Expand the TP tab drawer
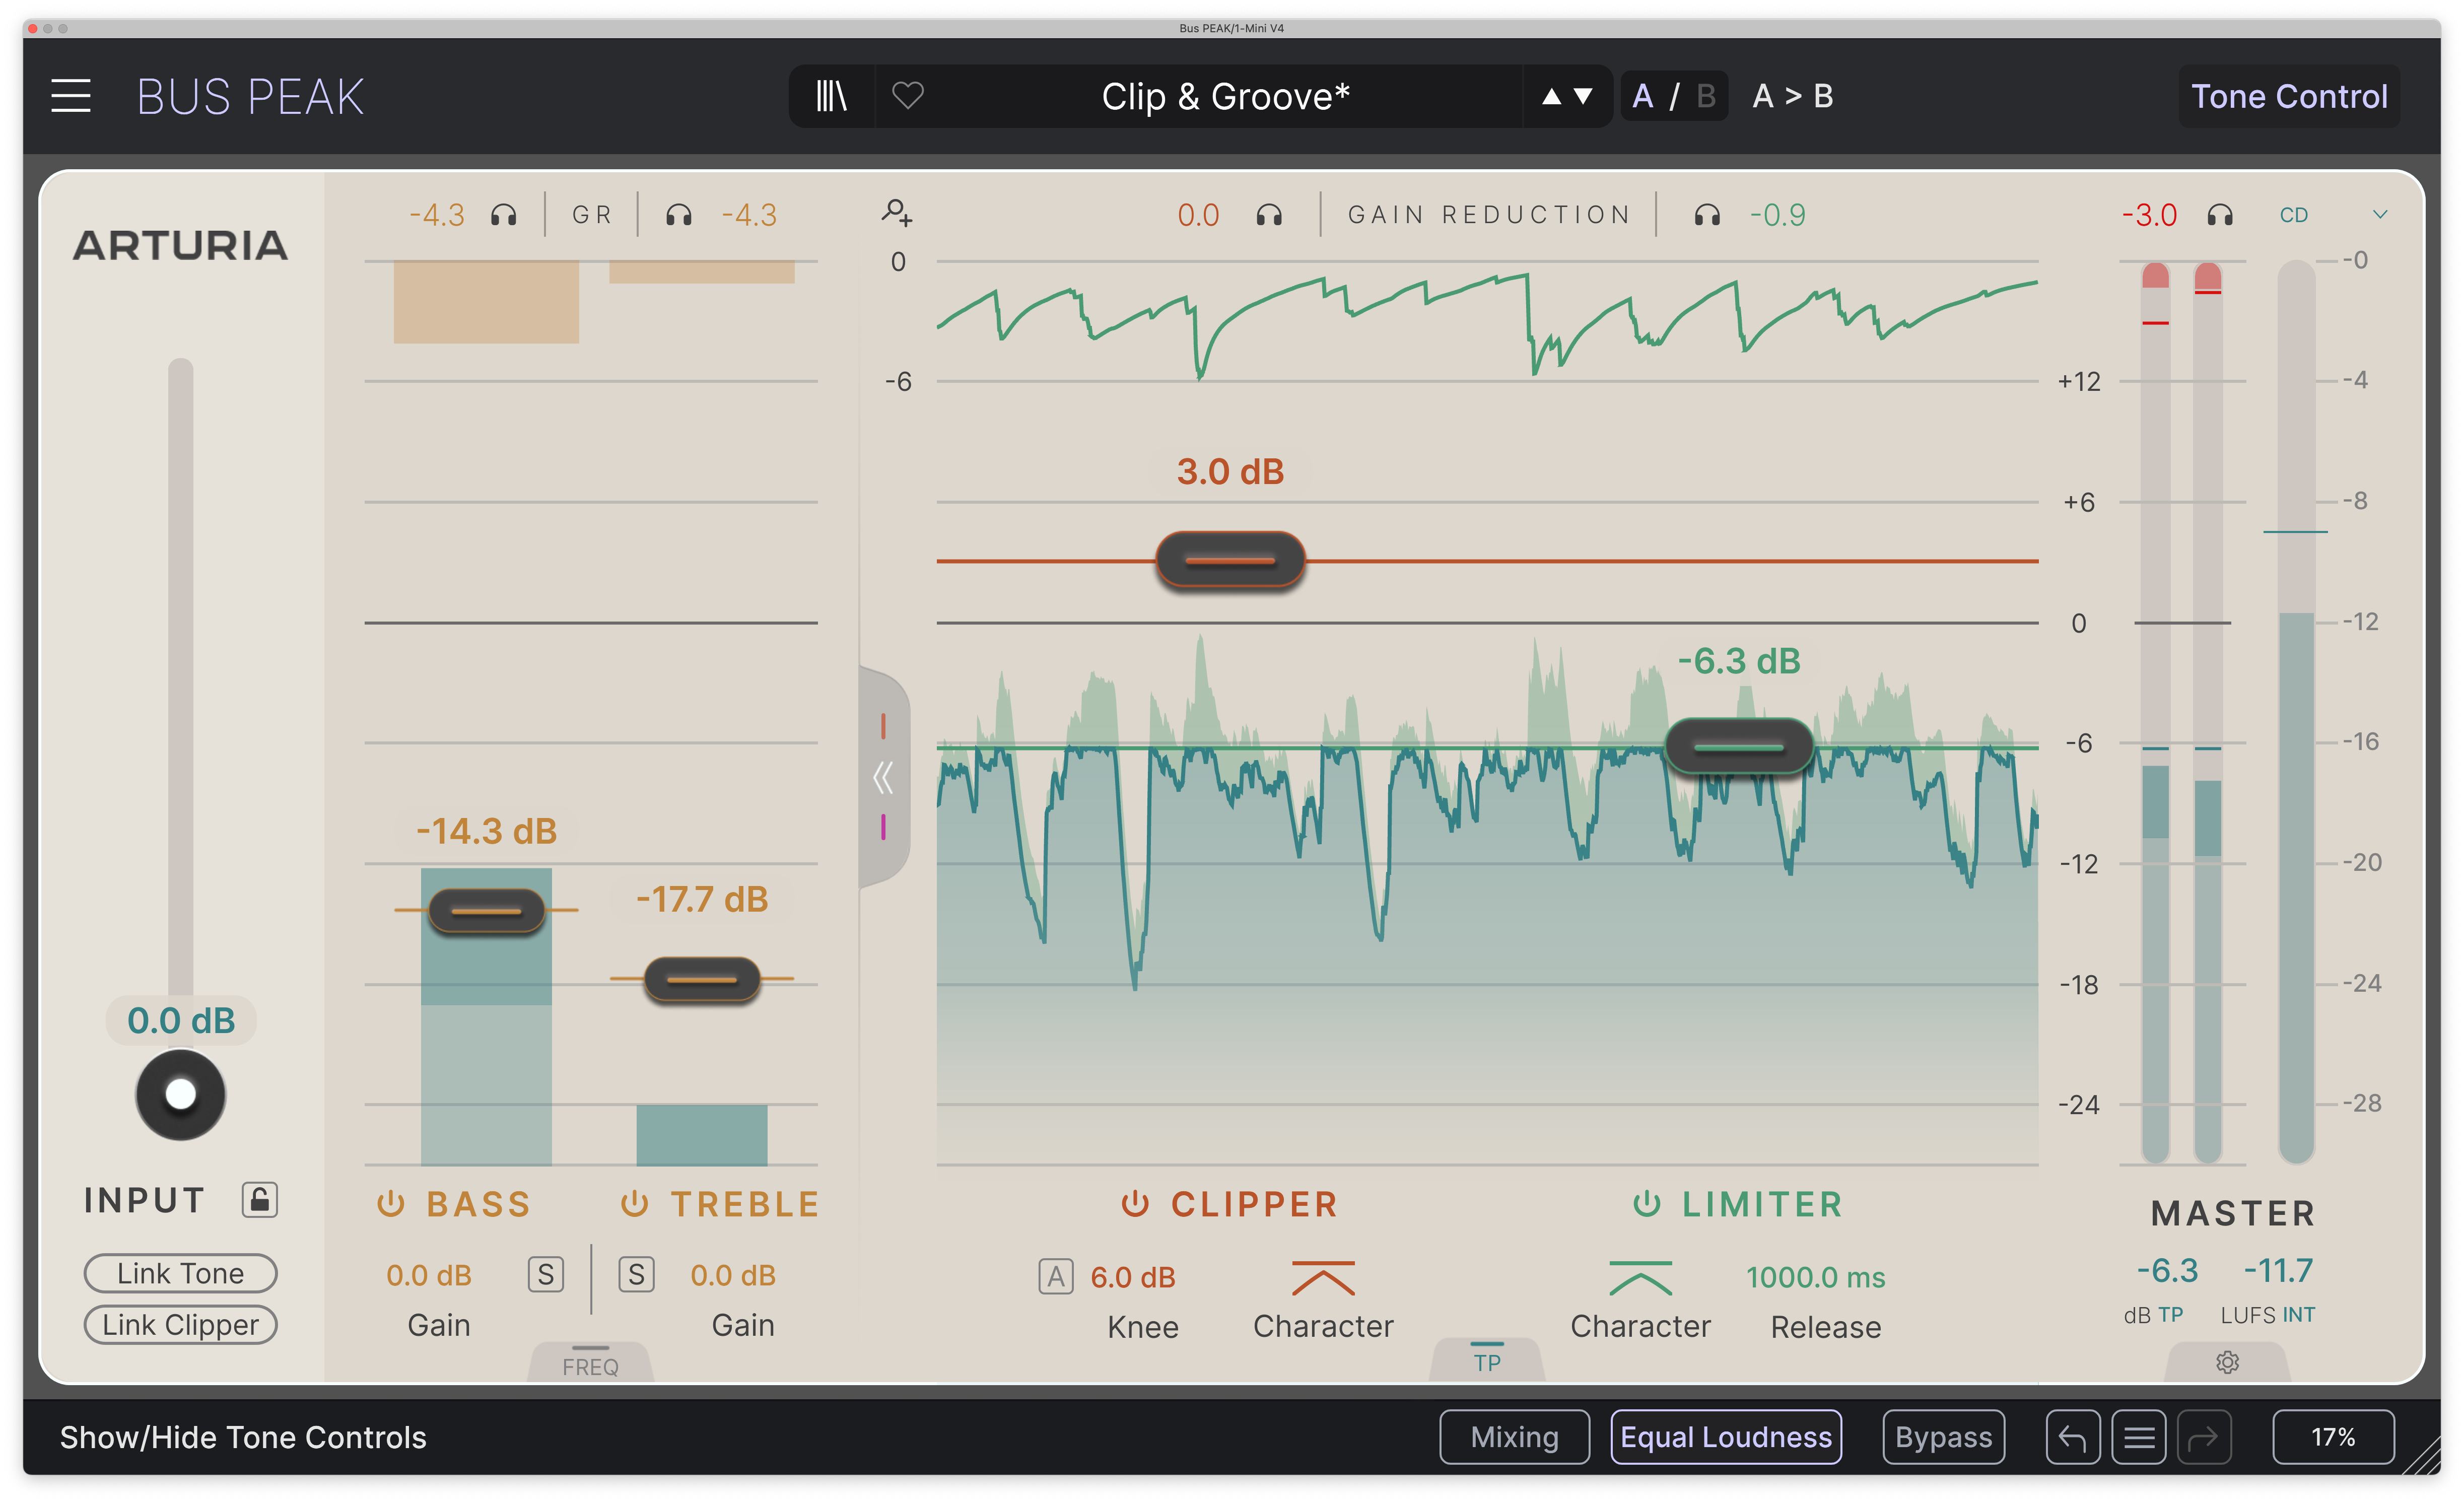The height and width of the screenshot is (1502, 2464). click(1487, 1360)
